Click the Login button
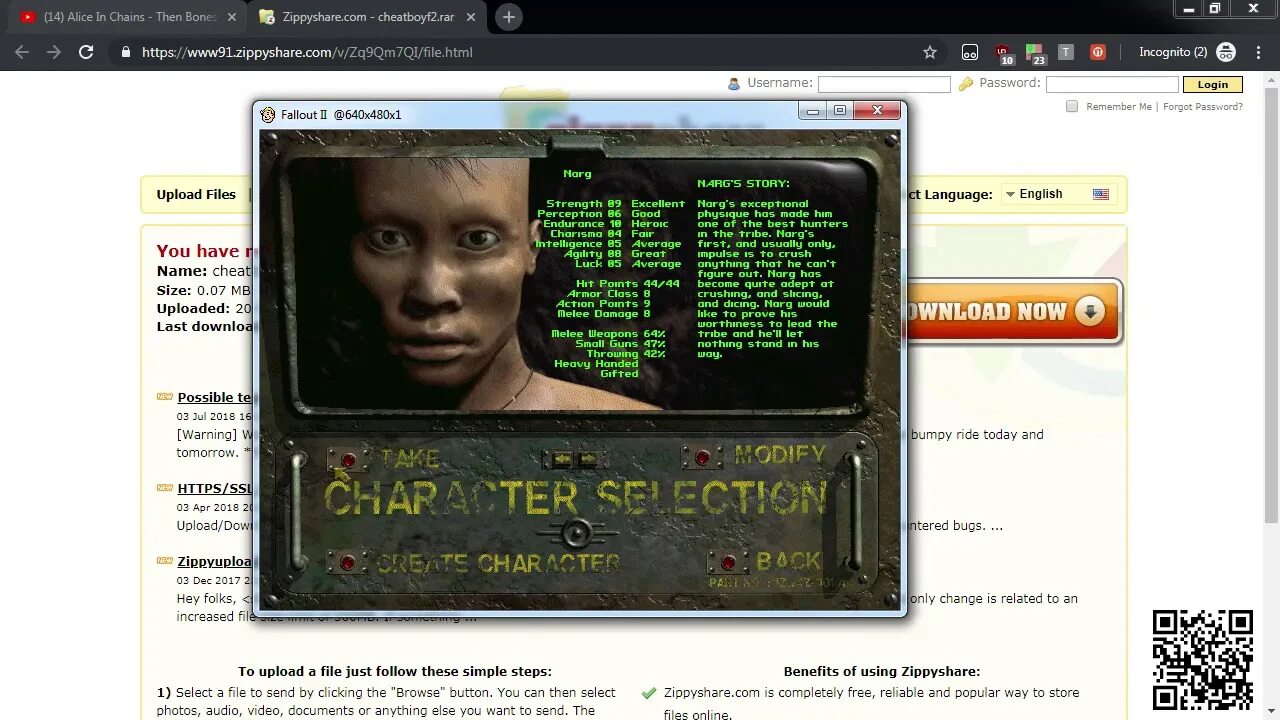This screenshot has height=720, width=1280. [x=1211, y=84]
